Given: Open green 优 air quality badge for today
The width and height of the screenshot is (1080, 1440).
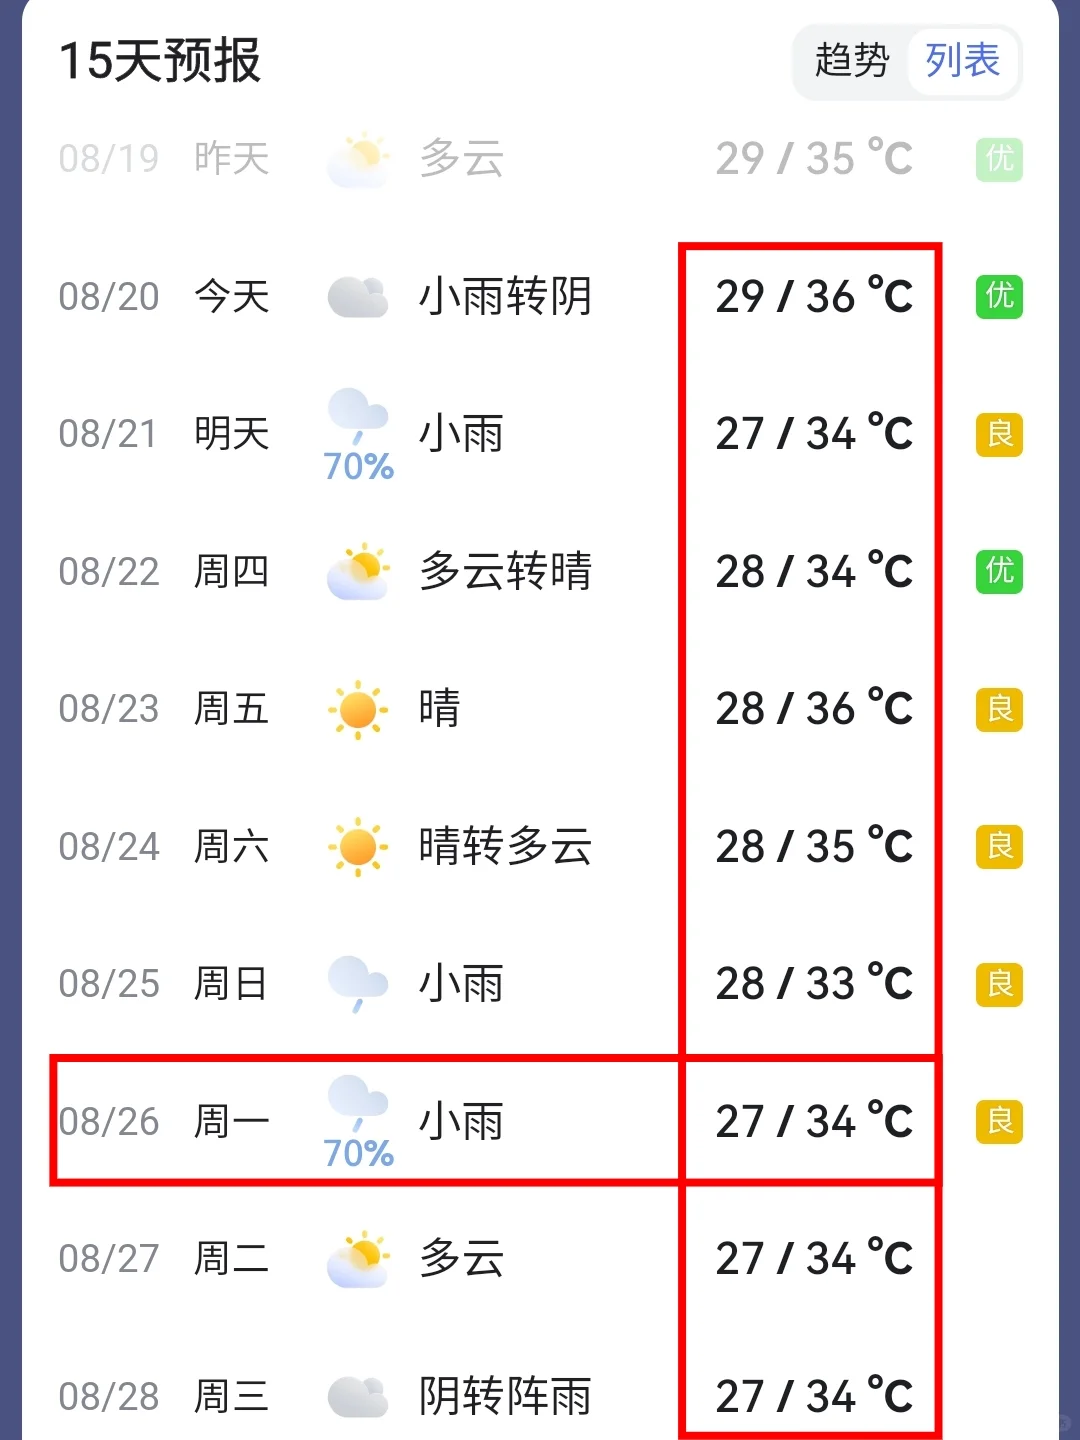Looking at the screenshot, I should (999, 296).
